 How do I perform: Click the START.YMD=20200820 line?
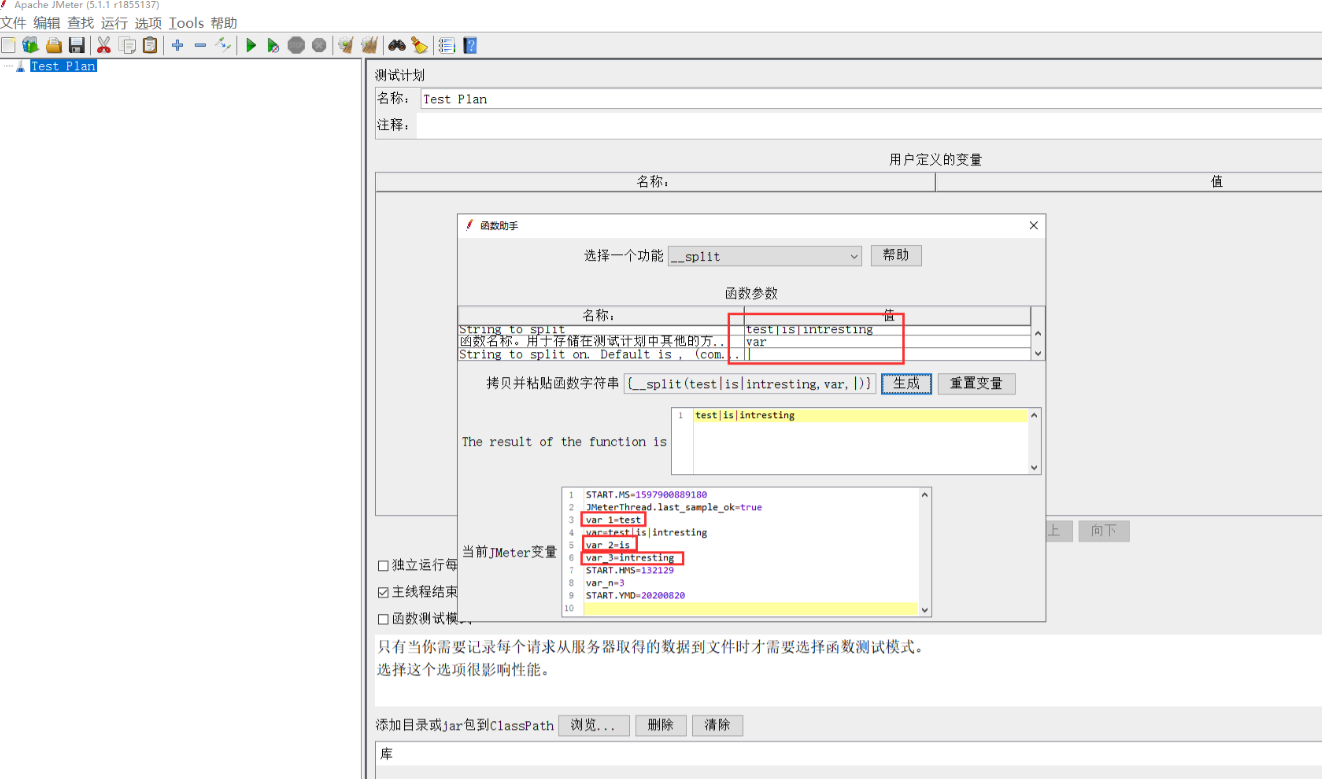(x=635, y=596)
